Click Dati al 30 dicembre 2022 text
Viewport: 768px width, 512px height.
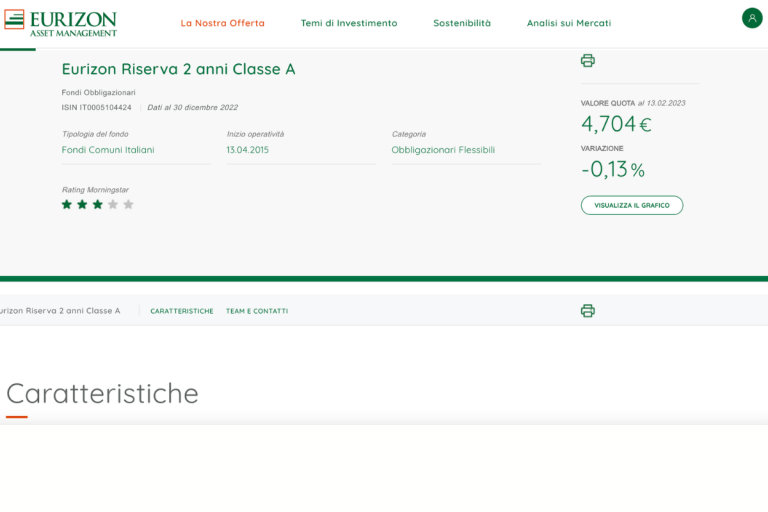(192, 107)
